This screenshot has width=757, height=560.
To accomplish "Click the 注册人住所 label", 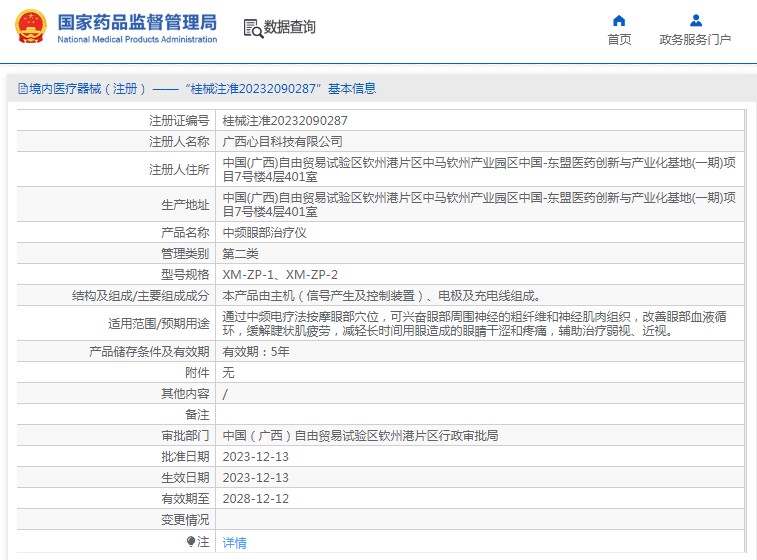I will pos(179,169).
